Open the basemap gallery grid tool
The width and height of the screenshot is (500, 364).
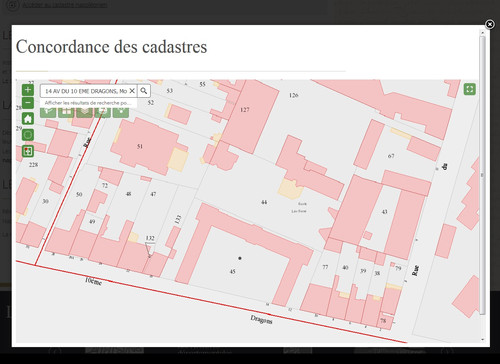pos(66,112)
